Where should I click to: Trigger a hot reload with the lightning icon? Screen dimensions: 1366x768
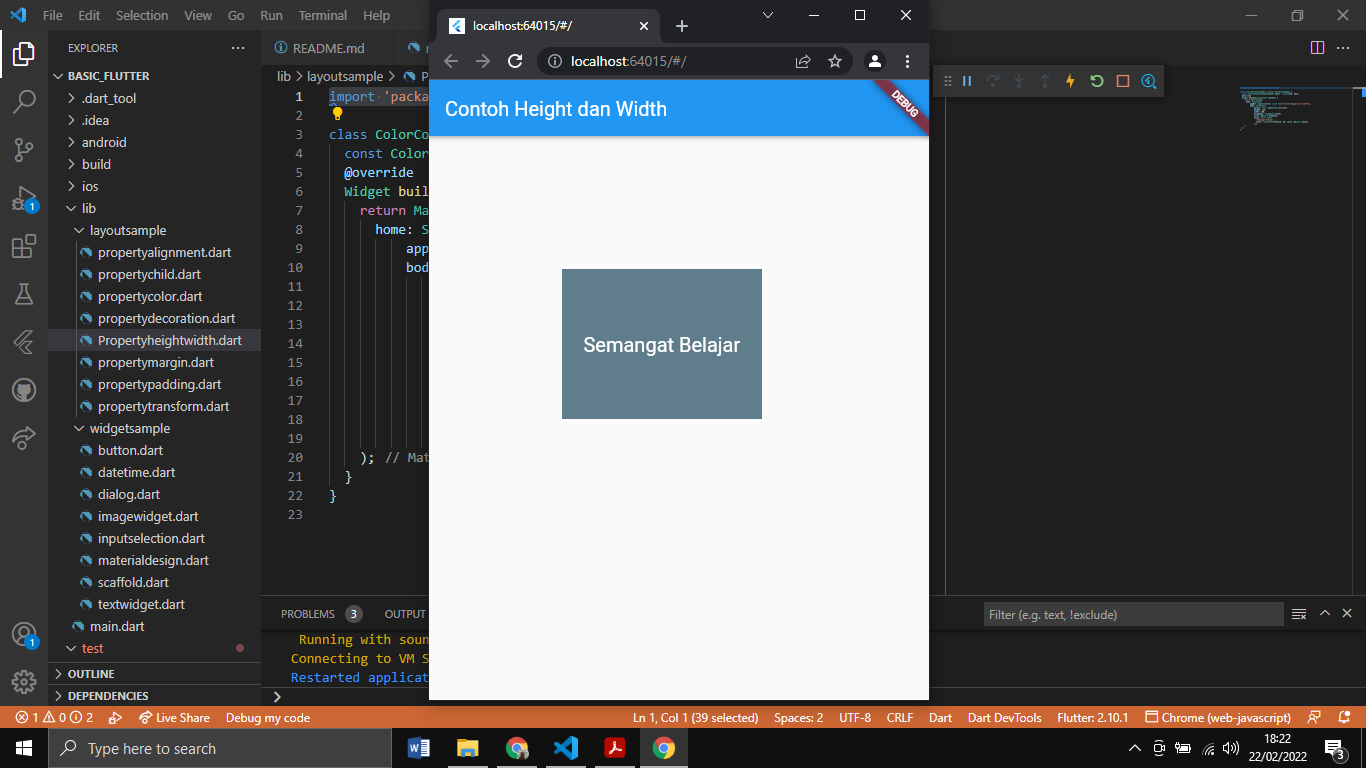pyautogui.click(x=1070, y=81)
